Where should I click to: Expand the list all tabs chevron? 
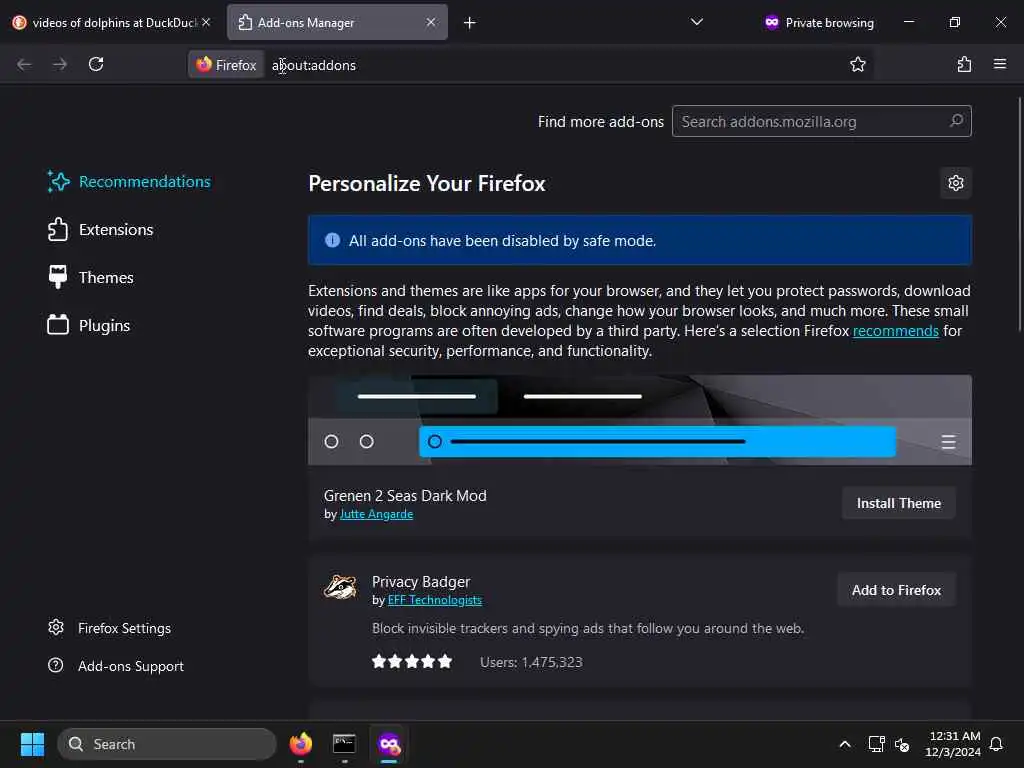pyautogui.click(x=697, y=22)
